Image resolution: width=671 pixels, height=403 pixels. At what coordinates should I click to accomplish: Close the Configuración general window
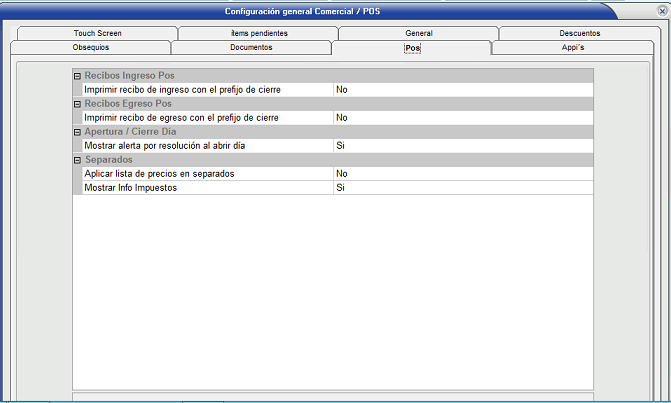tap(661, 11)
